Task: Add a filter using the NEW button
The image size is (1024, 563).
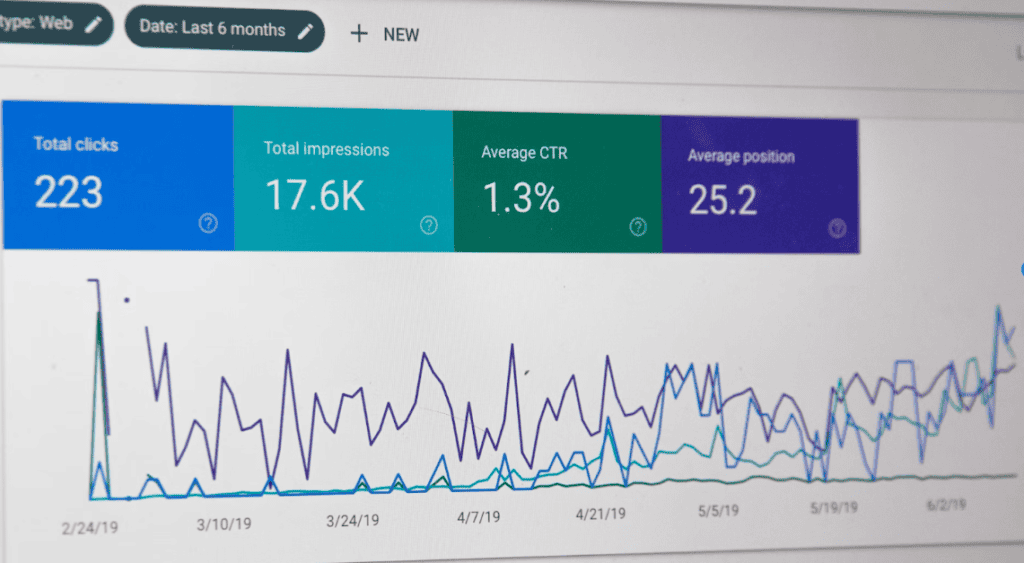Action: pos(385,34)
